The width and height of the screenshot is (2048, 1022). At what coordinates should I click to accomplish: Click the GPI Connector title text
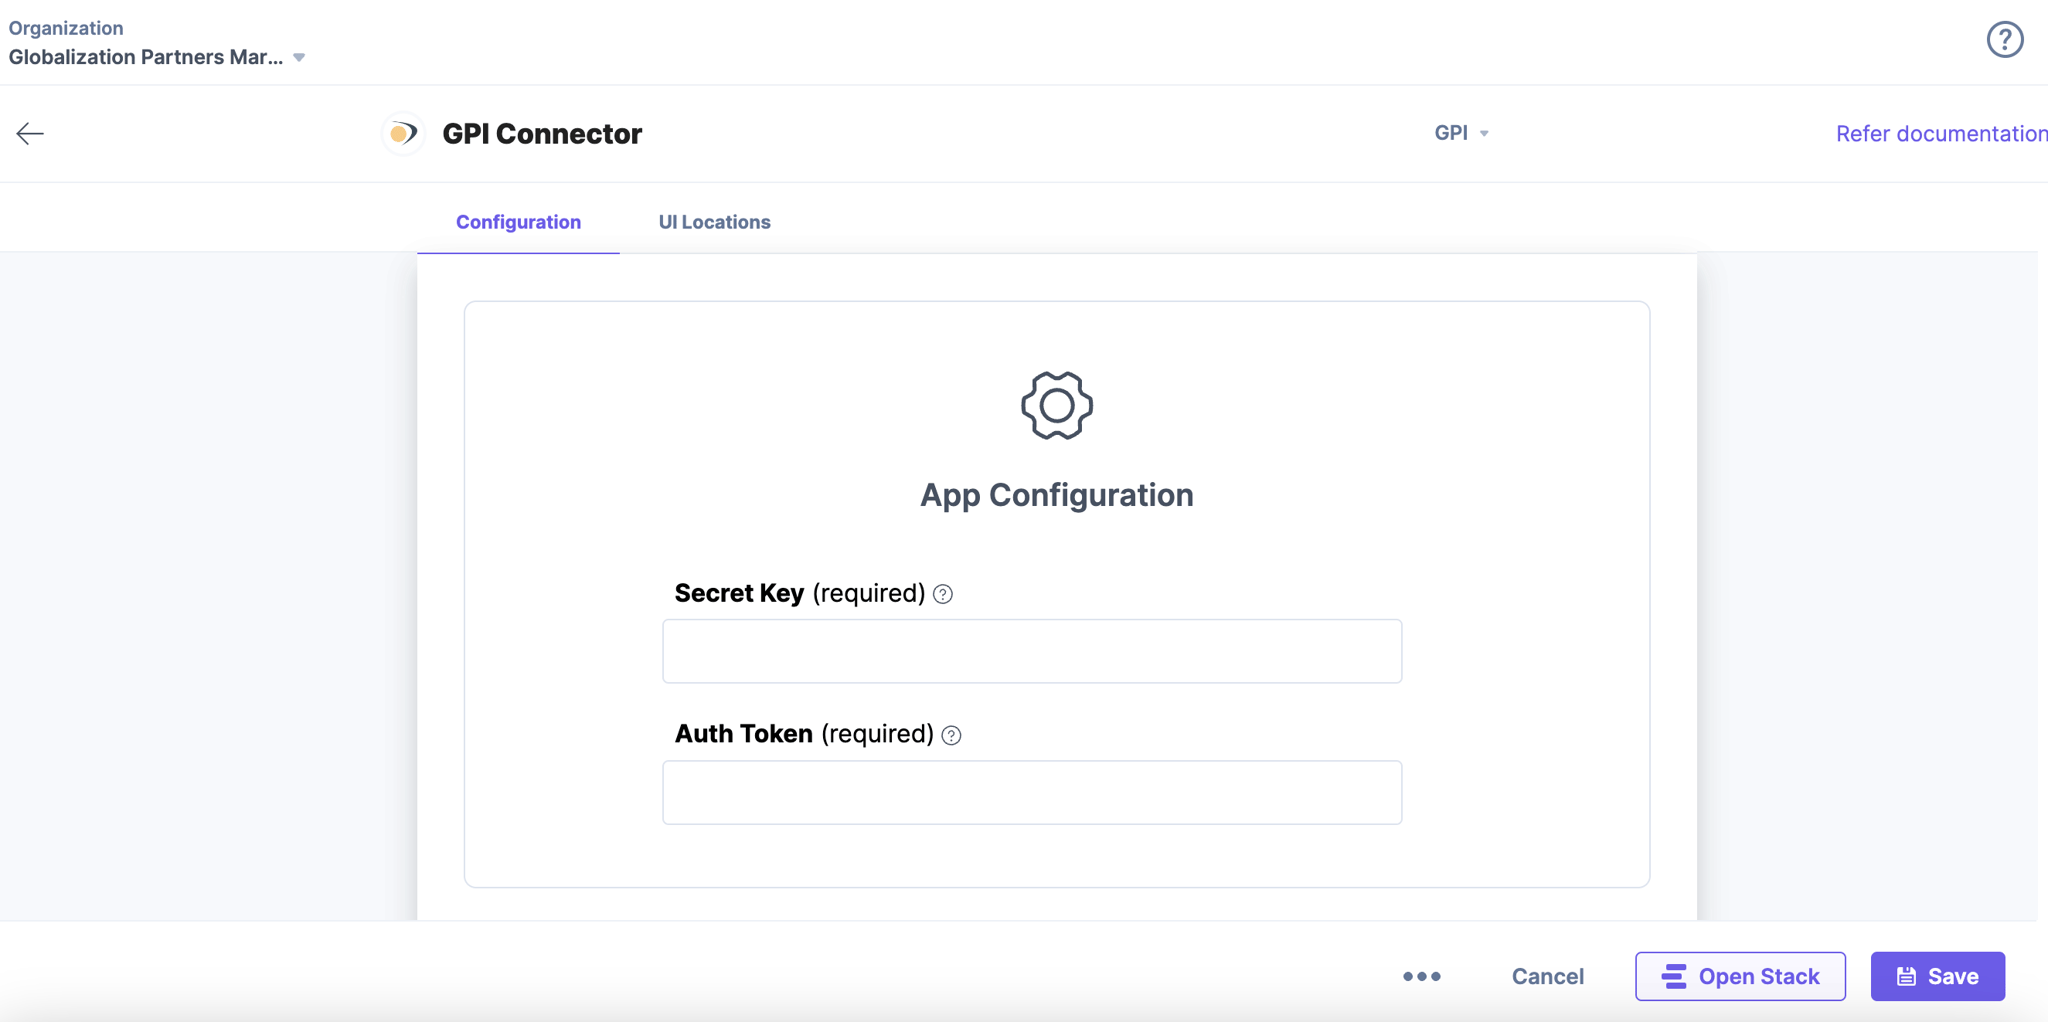click(542, 133)
